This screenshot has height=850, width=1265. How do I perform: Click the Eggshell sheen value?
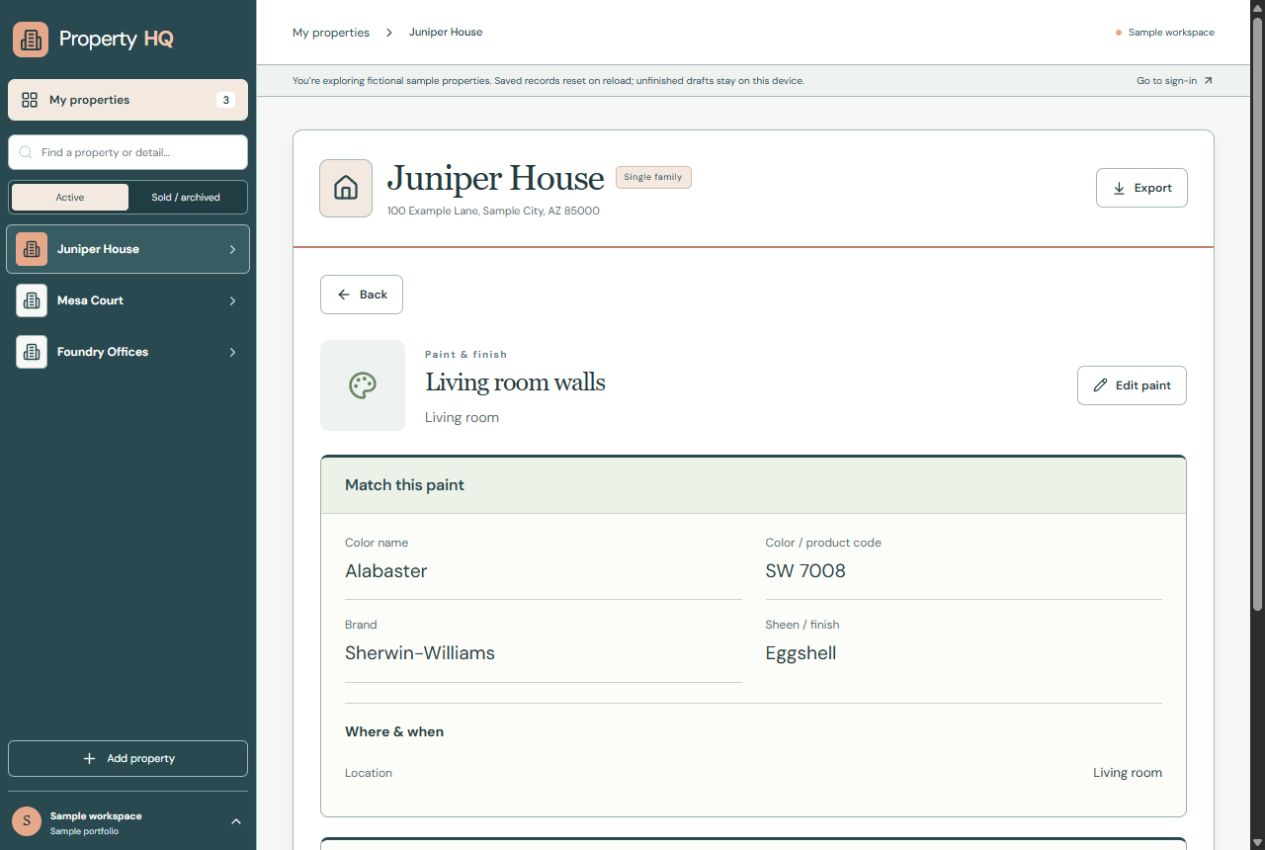point(801,654)
